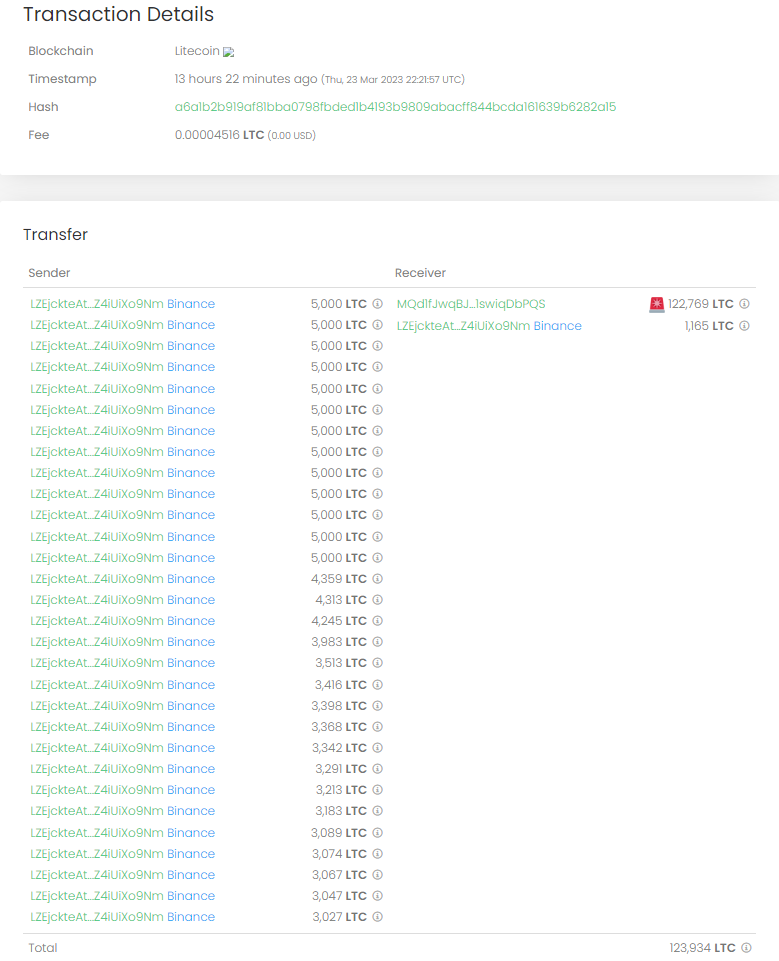Viewport: 779px width, 961px height.
Task: Click info icon next to 4,359 LTC
Action: tap(377, 579)
